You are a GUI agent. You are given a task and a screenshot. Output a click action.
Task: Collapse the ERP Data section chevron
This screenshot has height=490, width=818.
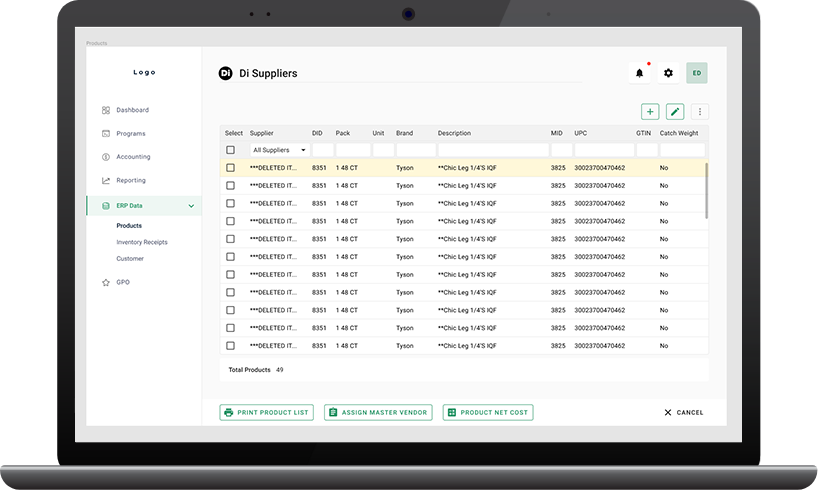tap(191, 206)
